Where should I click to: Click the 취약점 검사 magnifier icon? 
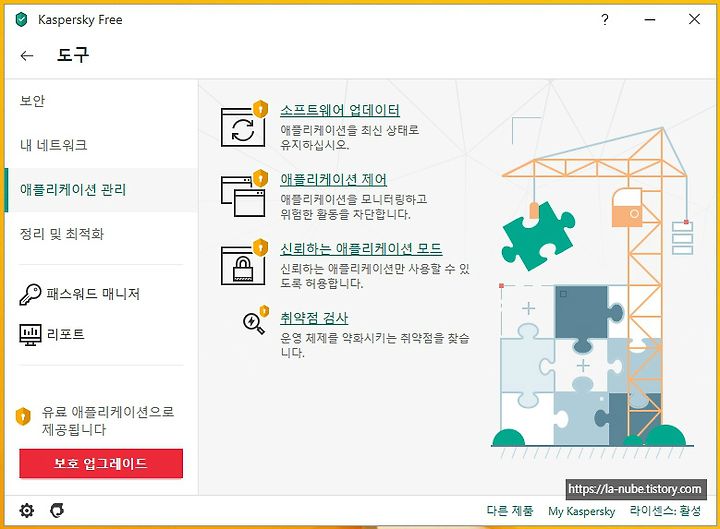pos(255,320)
